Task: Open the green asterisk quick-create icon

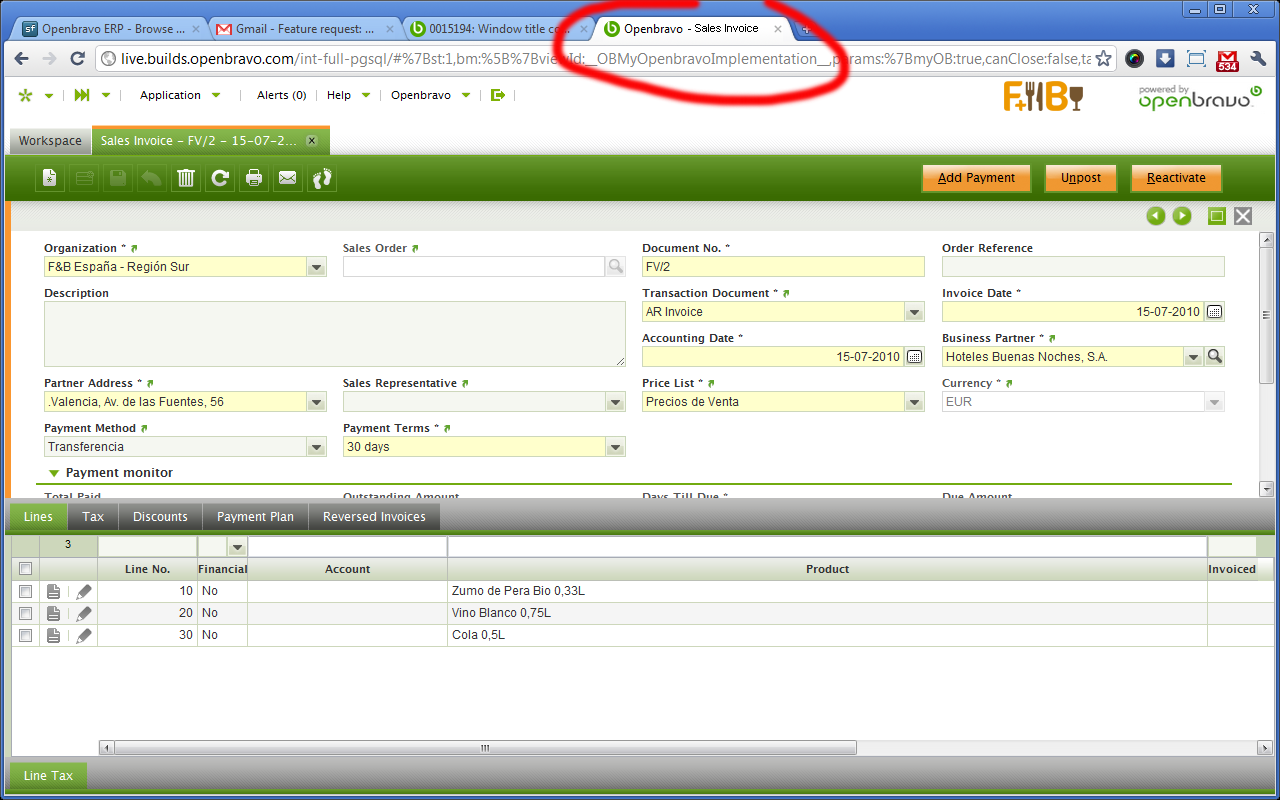Action: [x=25, y=95]
